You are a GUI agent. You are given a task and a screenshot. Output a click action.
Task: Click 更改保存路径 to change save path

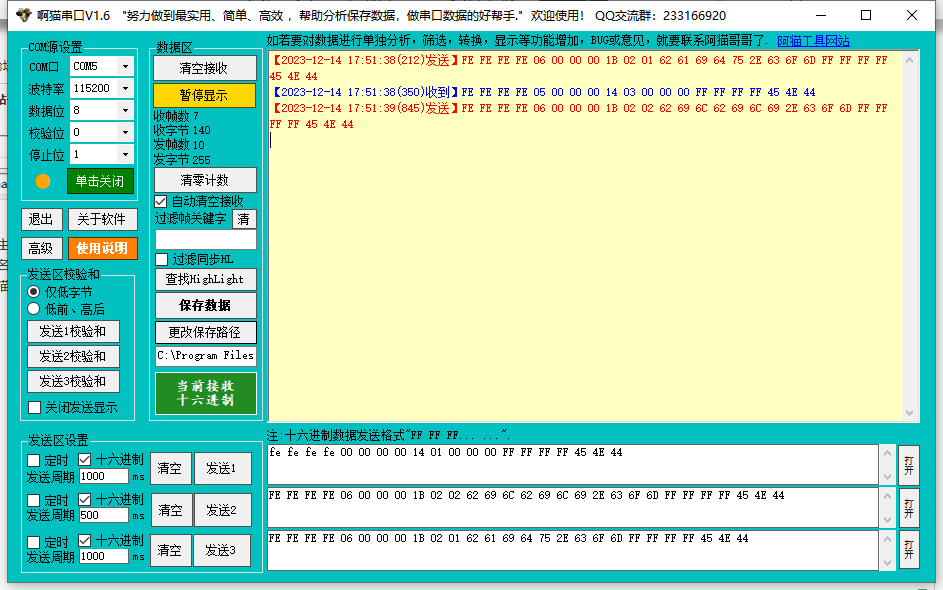coord(205,332)
